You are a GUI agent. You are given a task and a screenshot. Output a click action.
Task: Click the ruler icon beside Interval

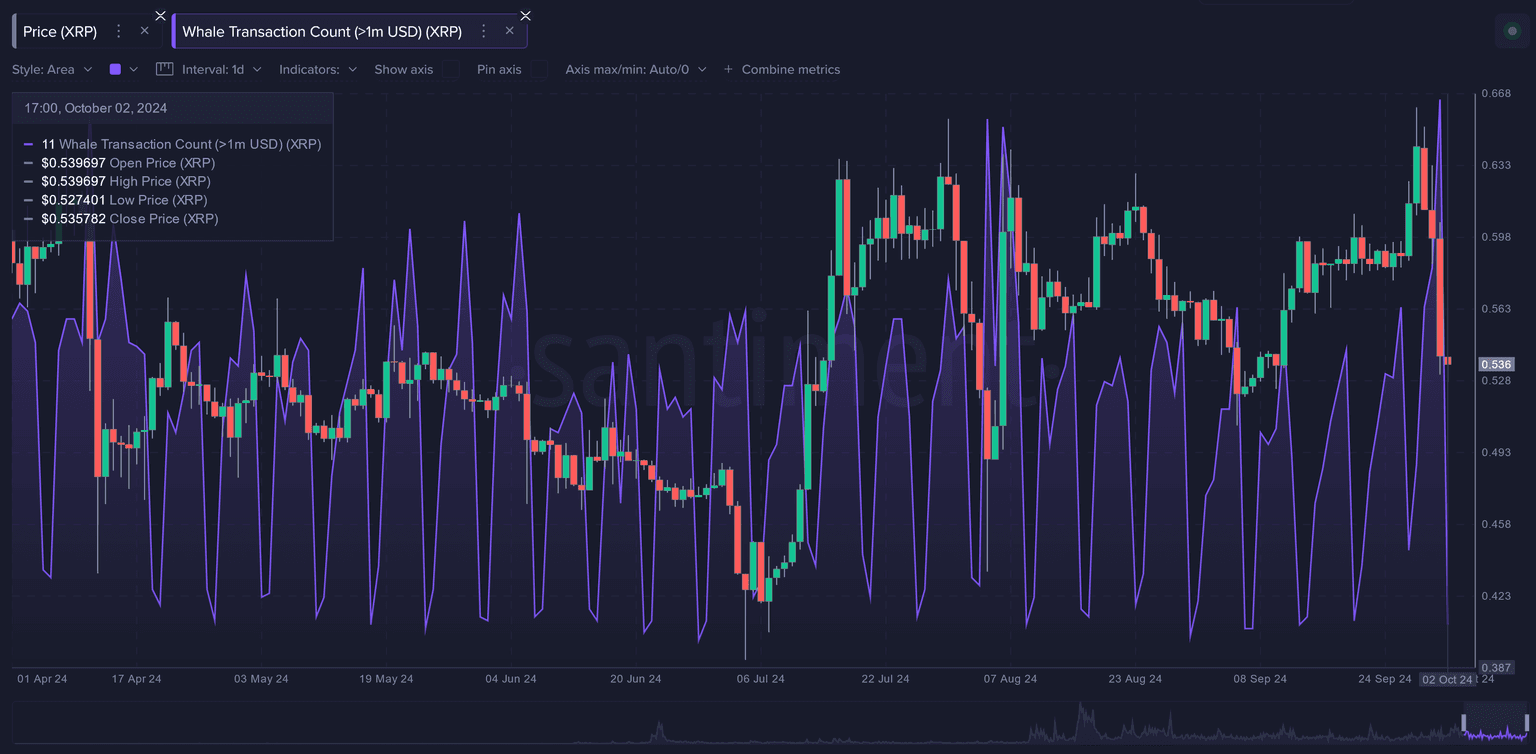point(165,70)
